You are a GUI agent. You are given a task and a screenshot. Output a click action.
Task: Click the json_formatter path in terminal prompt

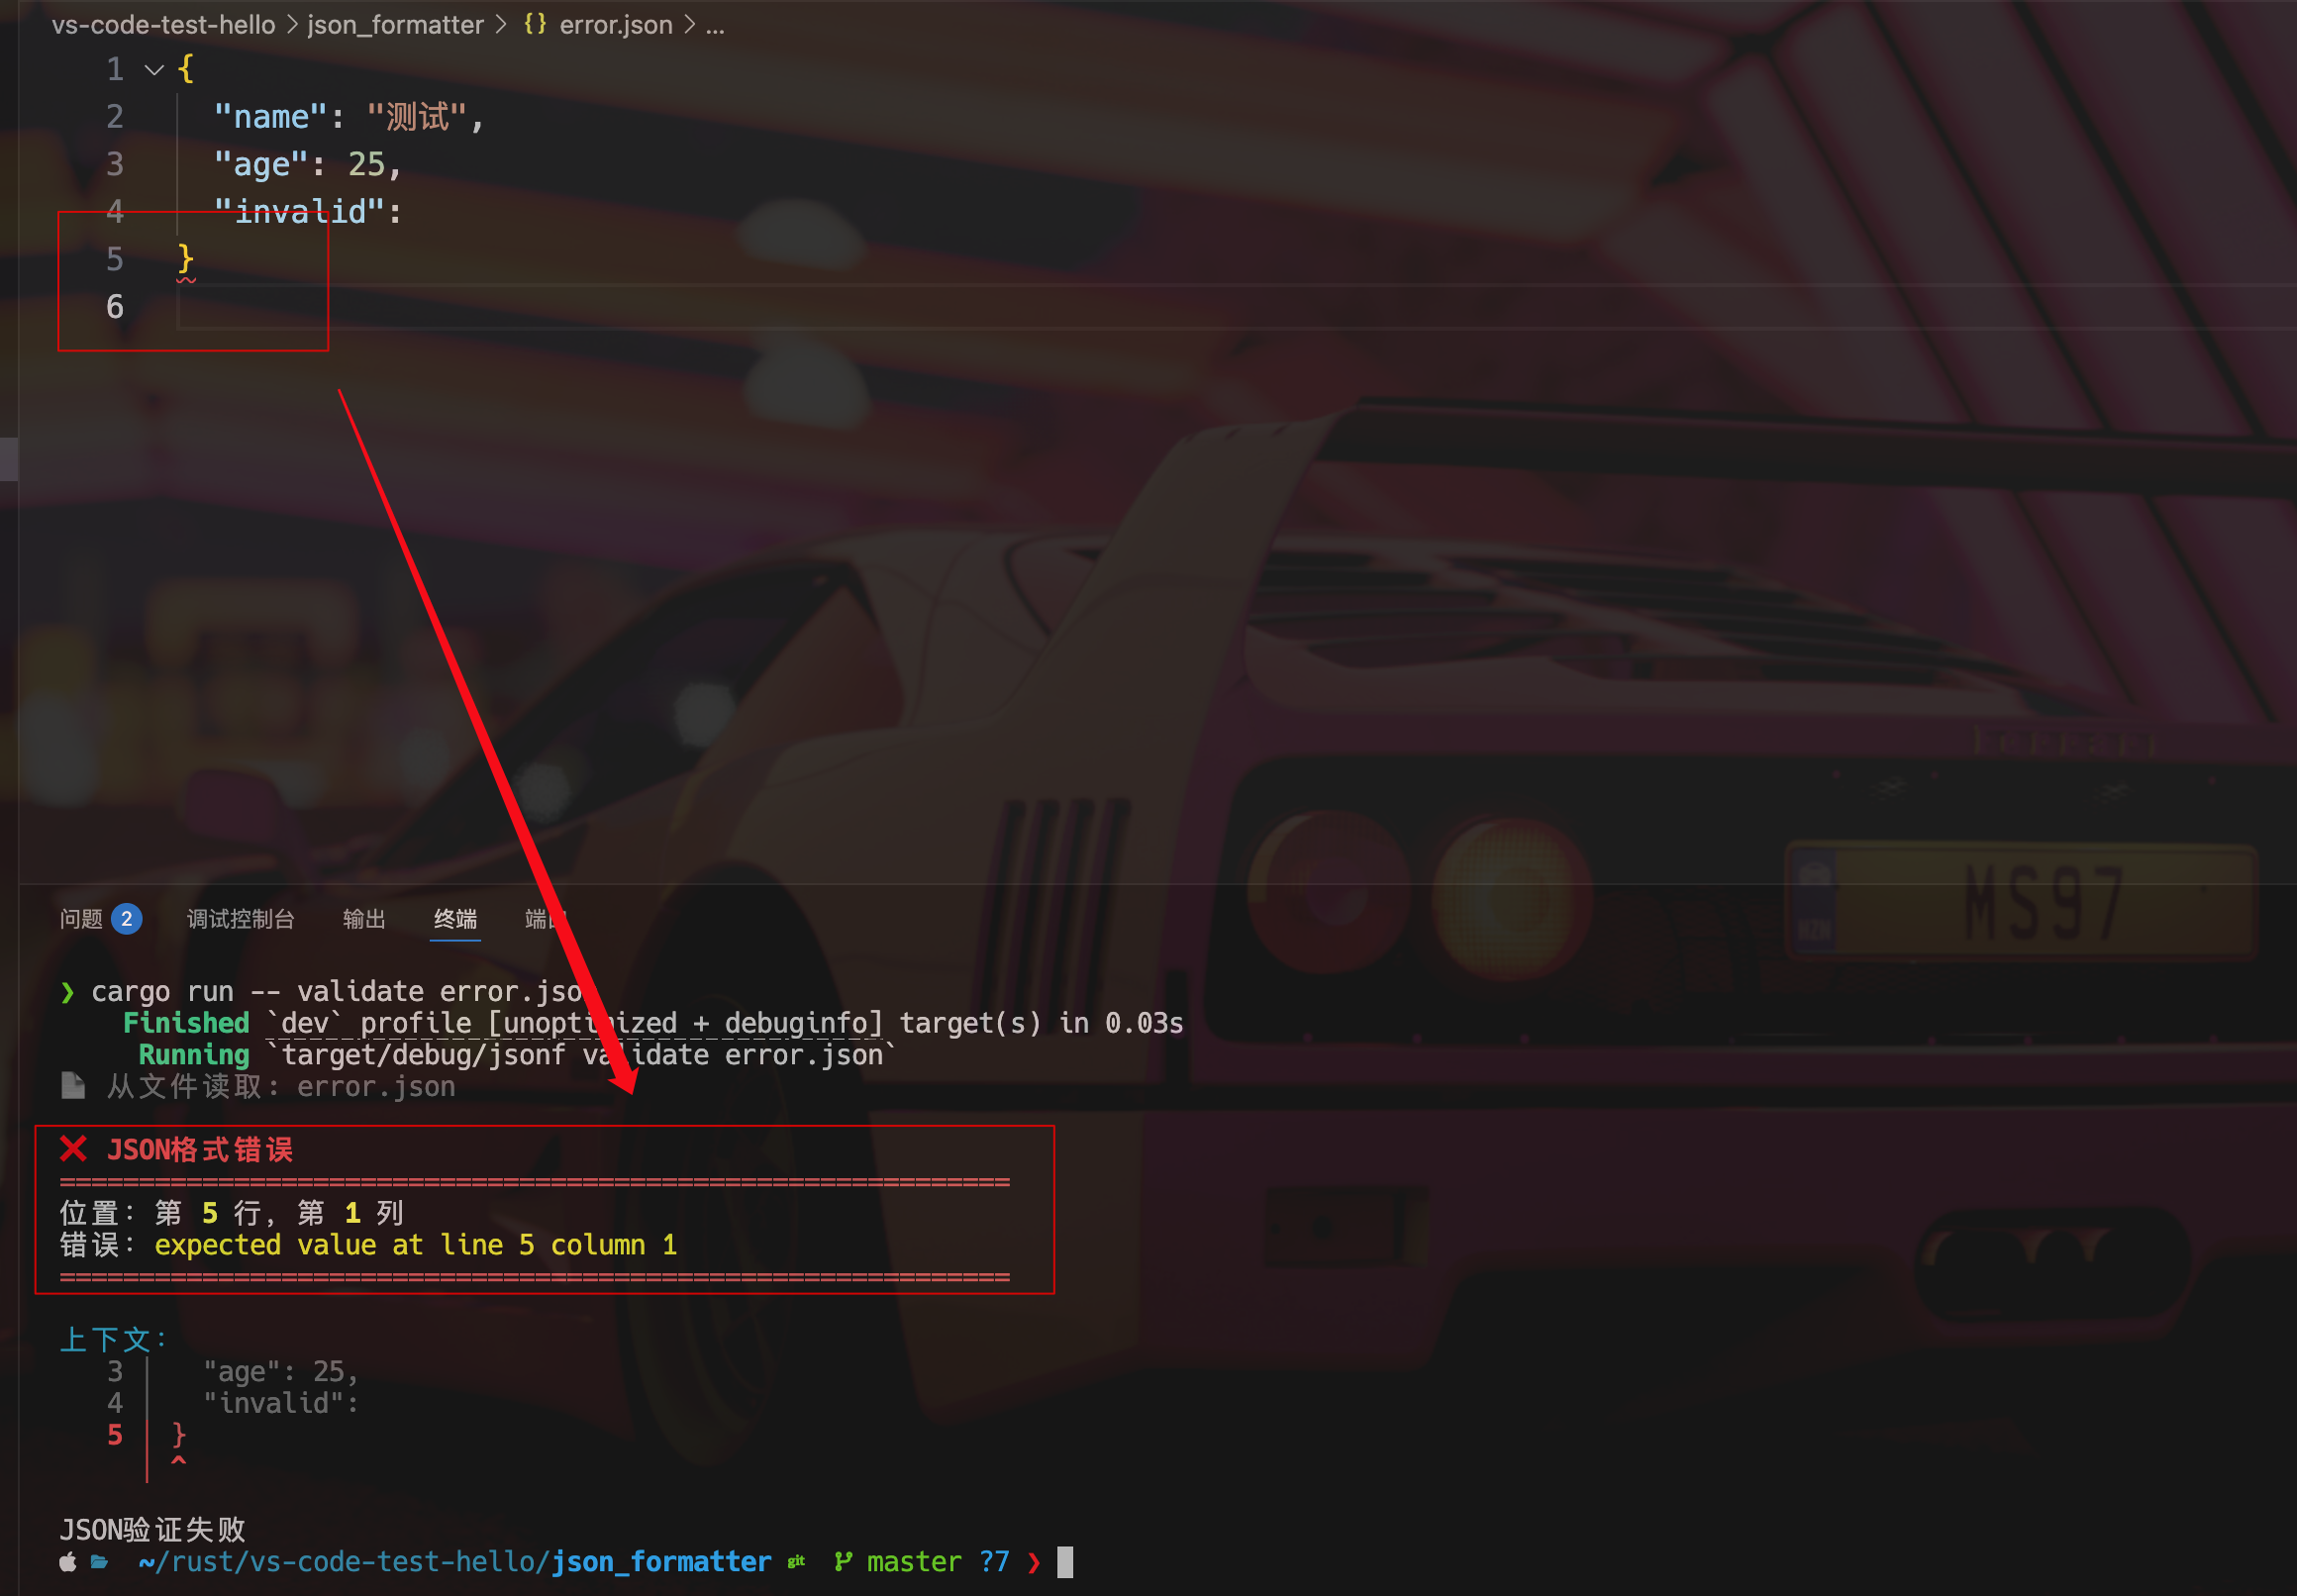tap(660, 1562)
